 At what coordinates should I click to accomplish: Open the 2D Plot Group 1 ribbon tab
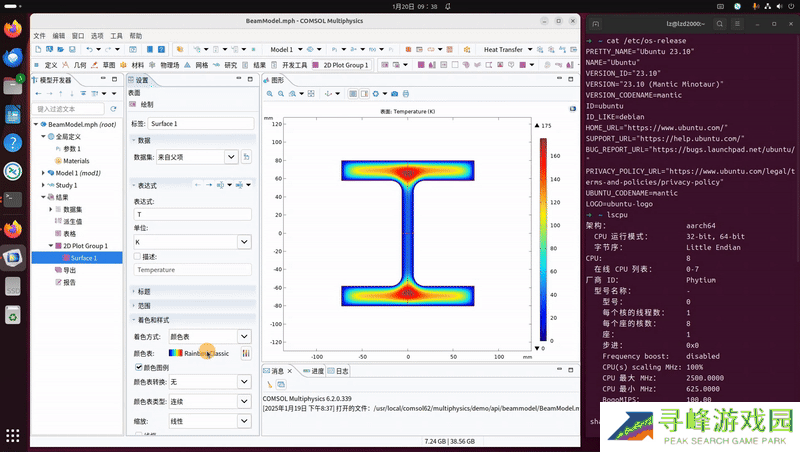coord(341,65)
